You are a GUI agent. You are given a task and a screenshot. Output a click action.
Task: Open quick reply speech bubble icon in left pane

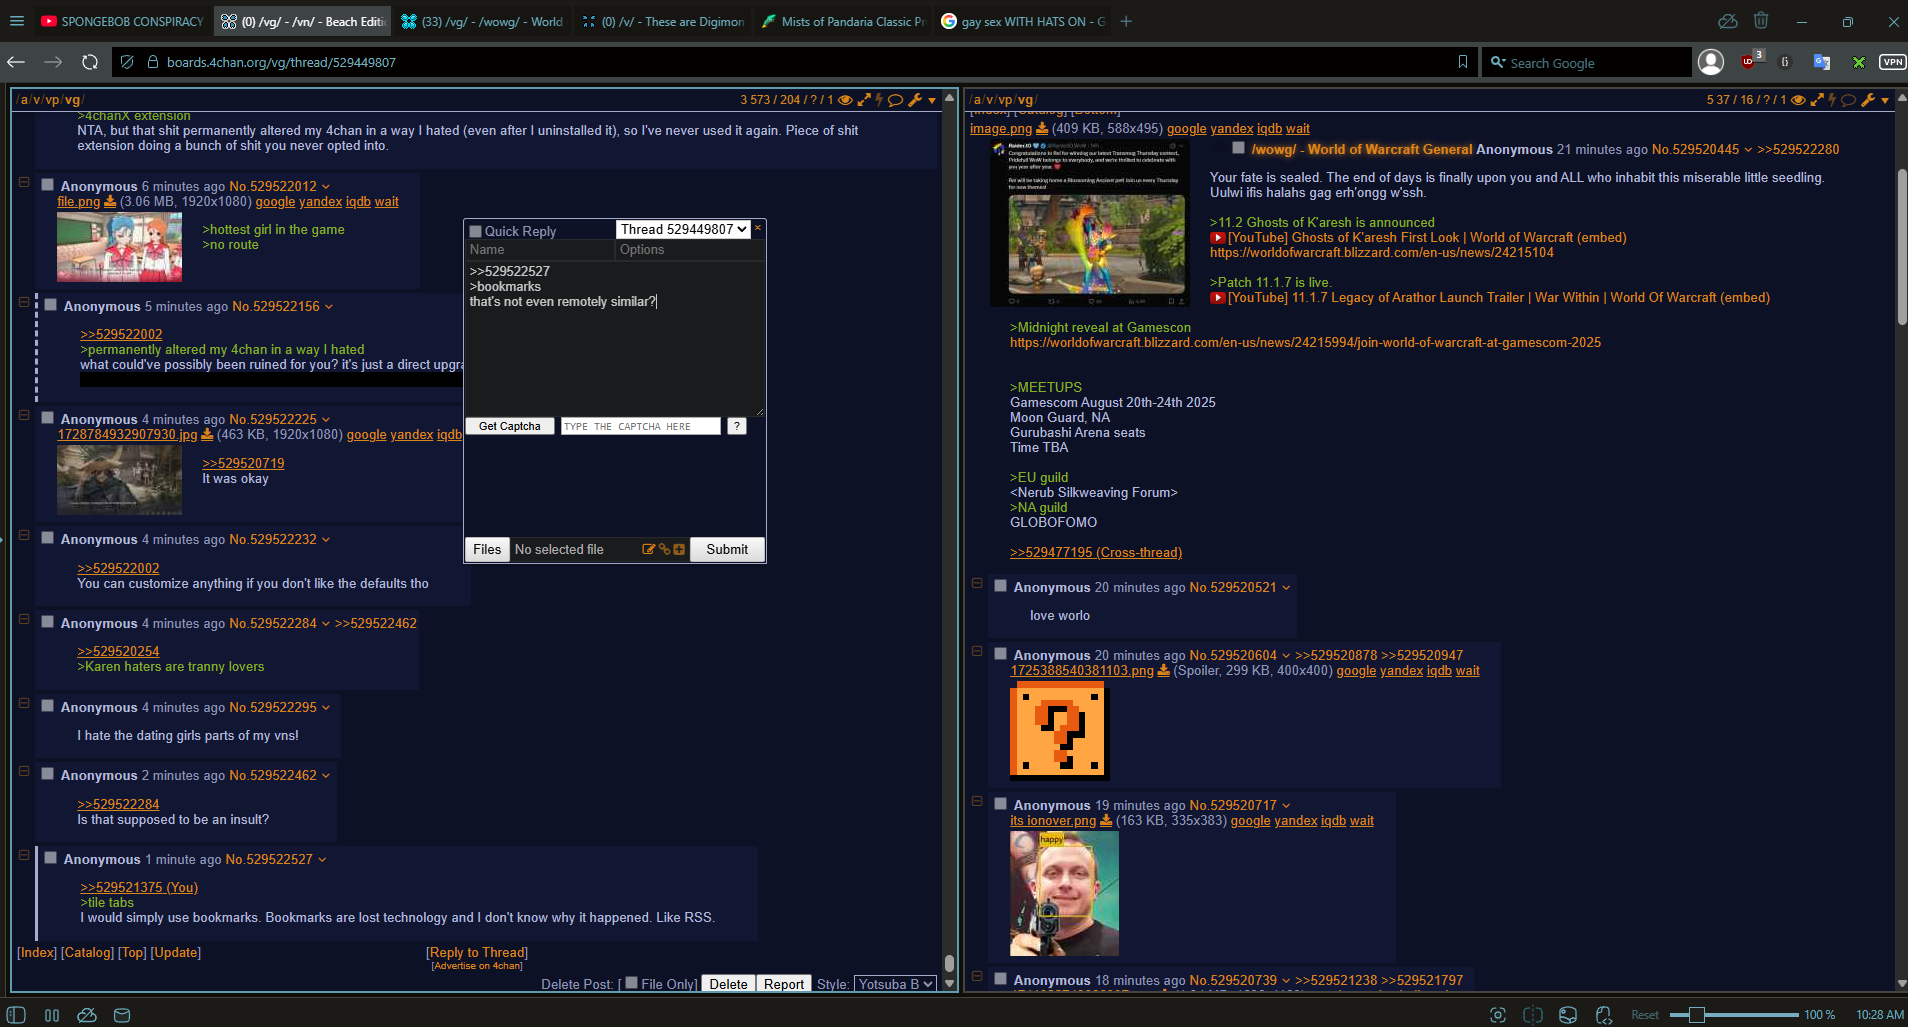point(896,100)
